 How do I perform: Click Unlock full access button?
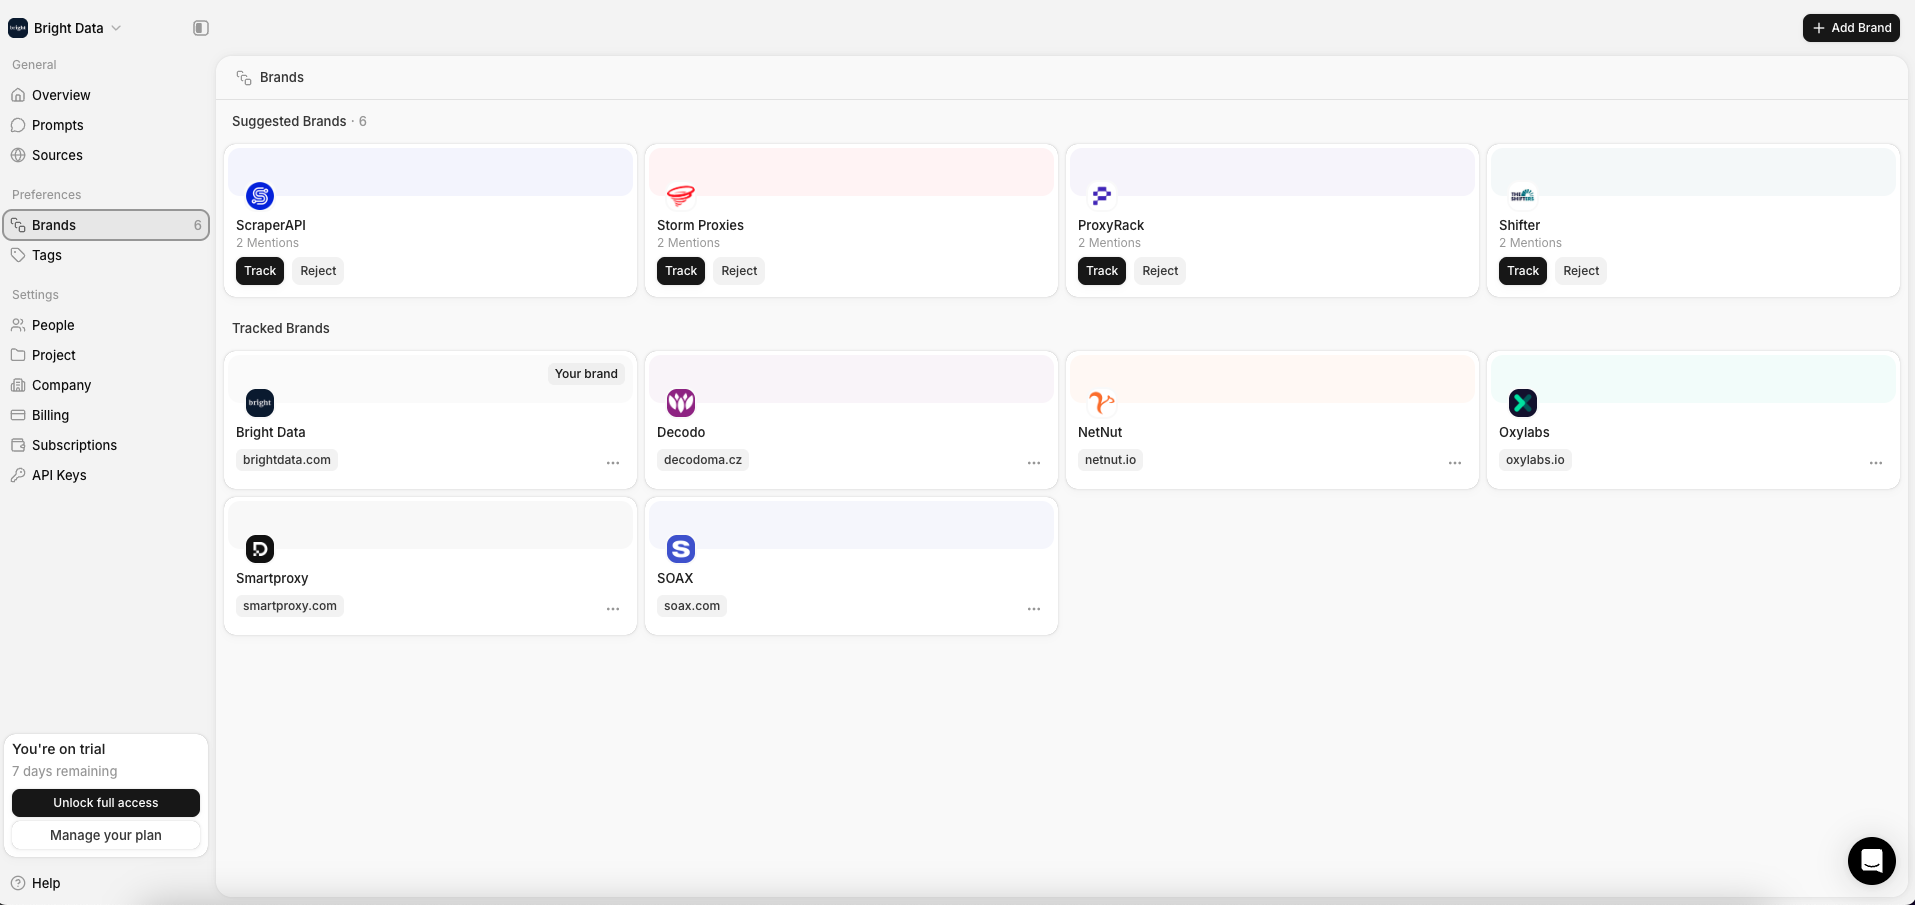coord(106,803)
